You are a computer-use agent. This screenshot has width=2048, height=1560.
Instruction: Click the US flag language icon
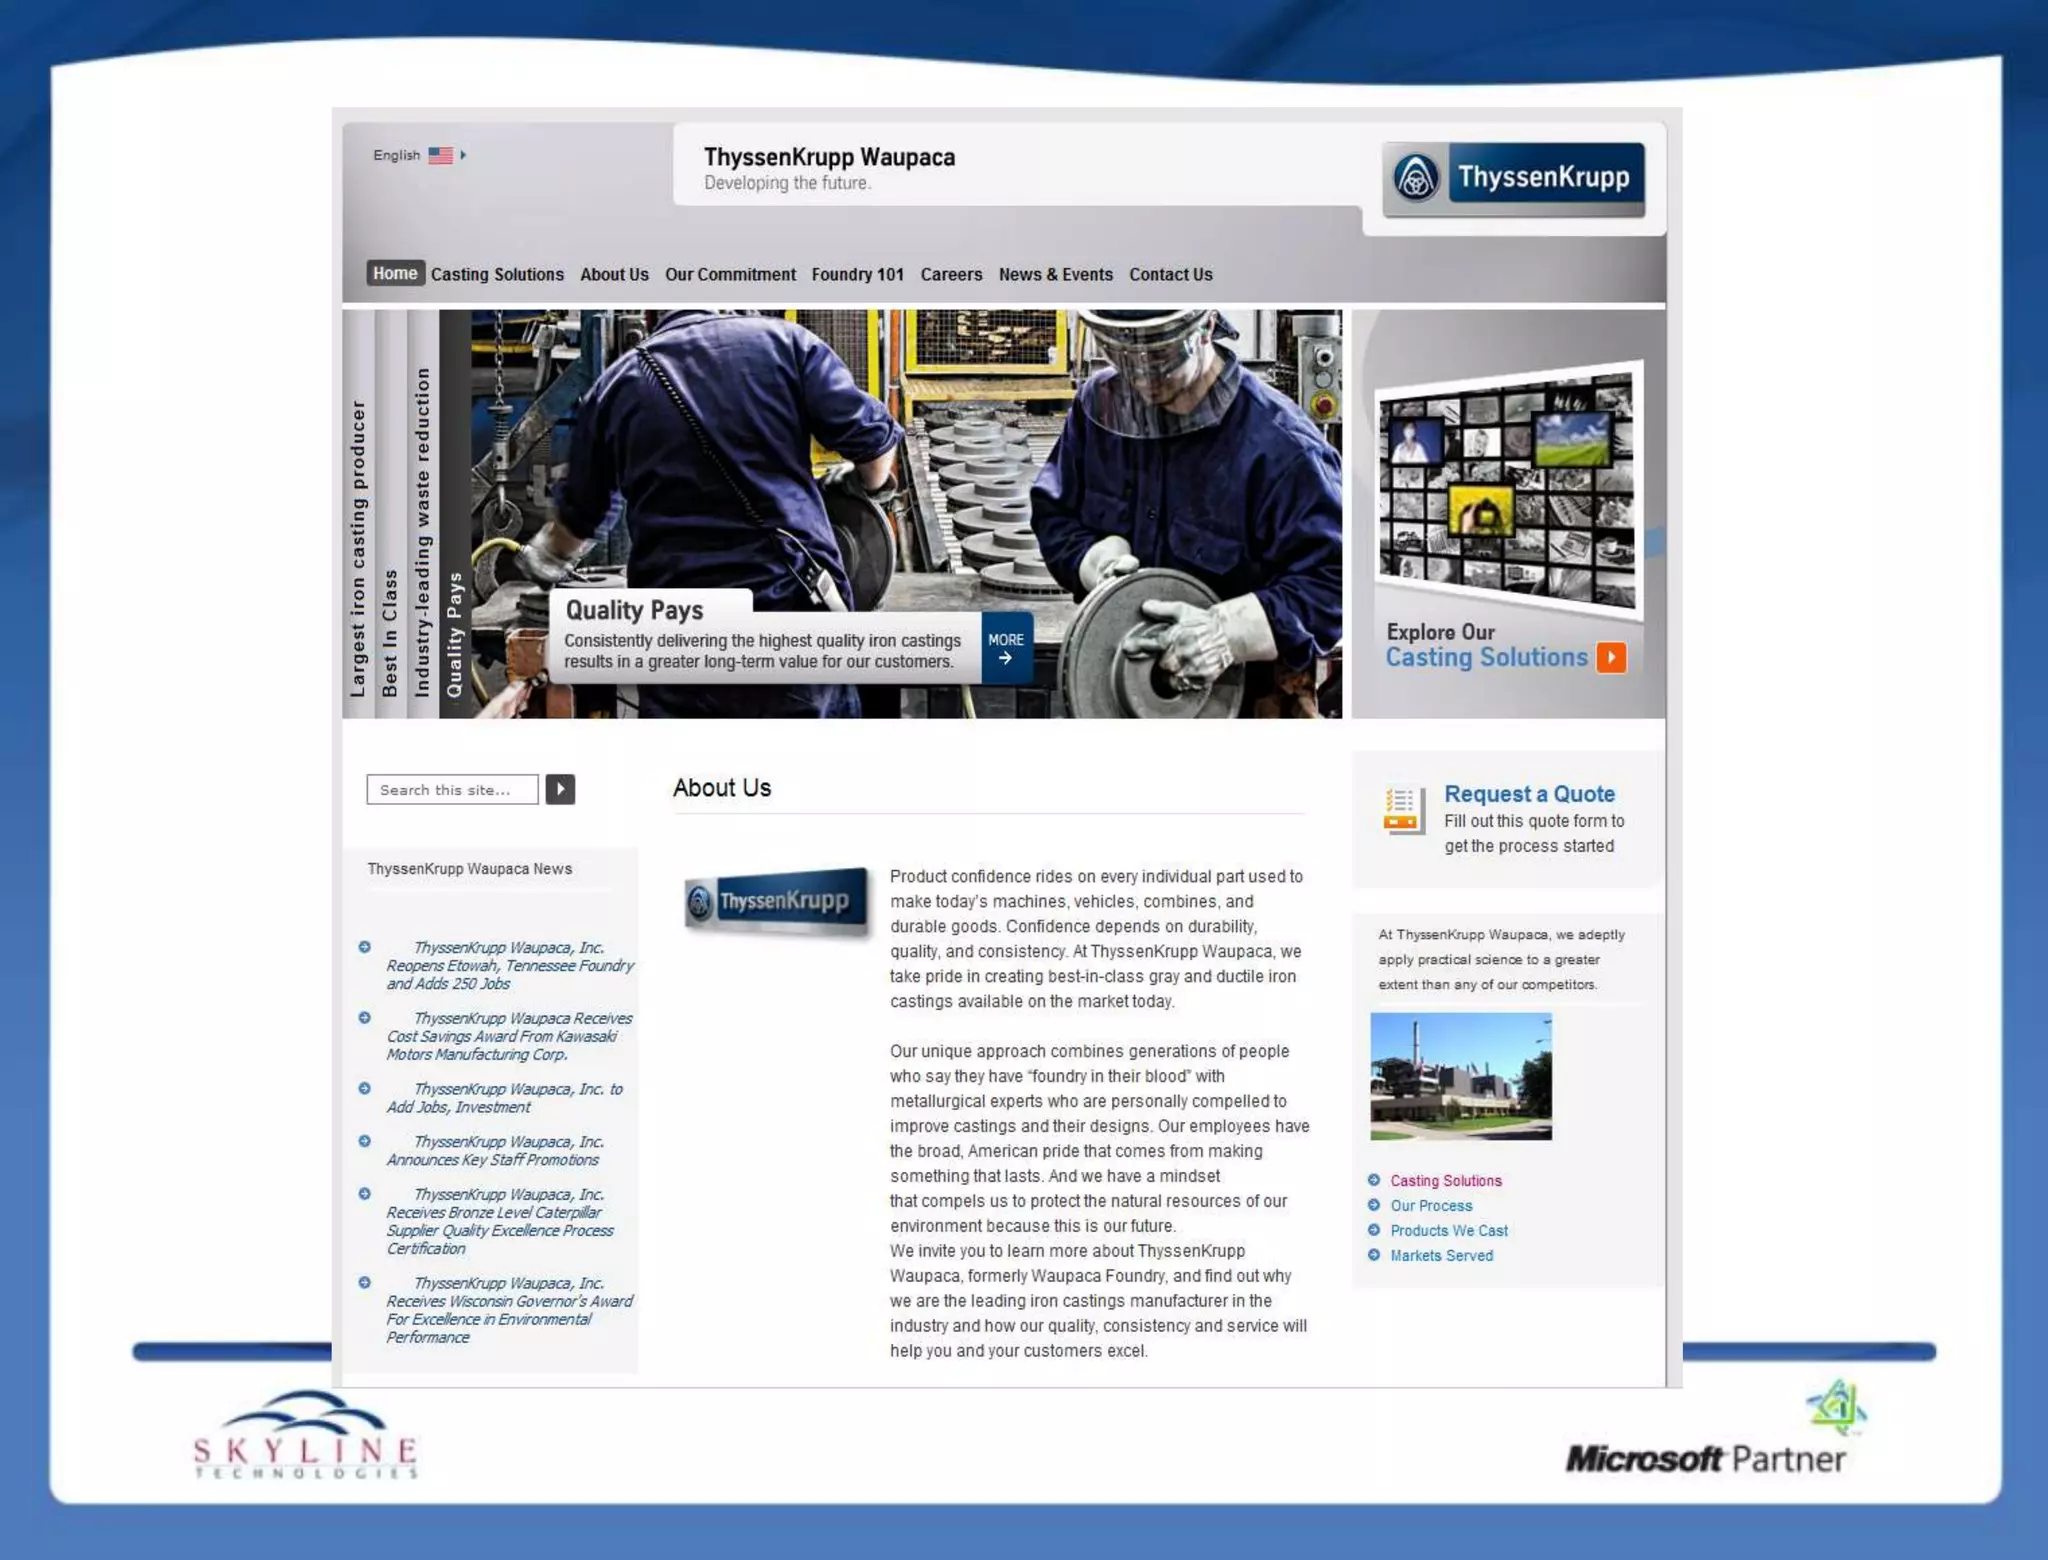coord(440,155)
